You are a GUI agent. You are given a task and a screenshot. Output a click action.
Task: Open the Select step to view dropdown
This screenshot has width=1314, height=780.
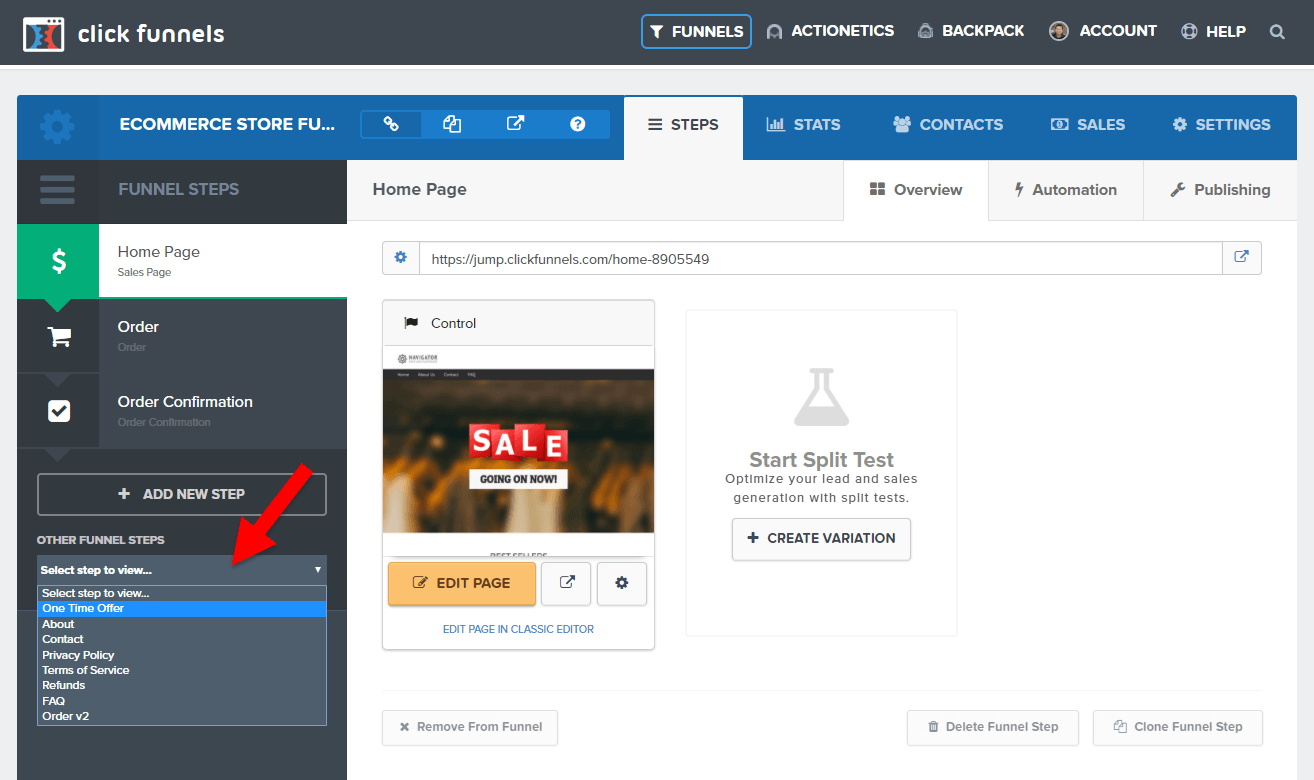click(182, 570)
